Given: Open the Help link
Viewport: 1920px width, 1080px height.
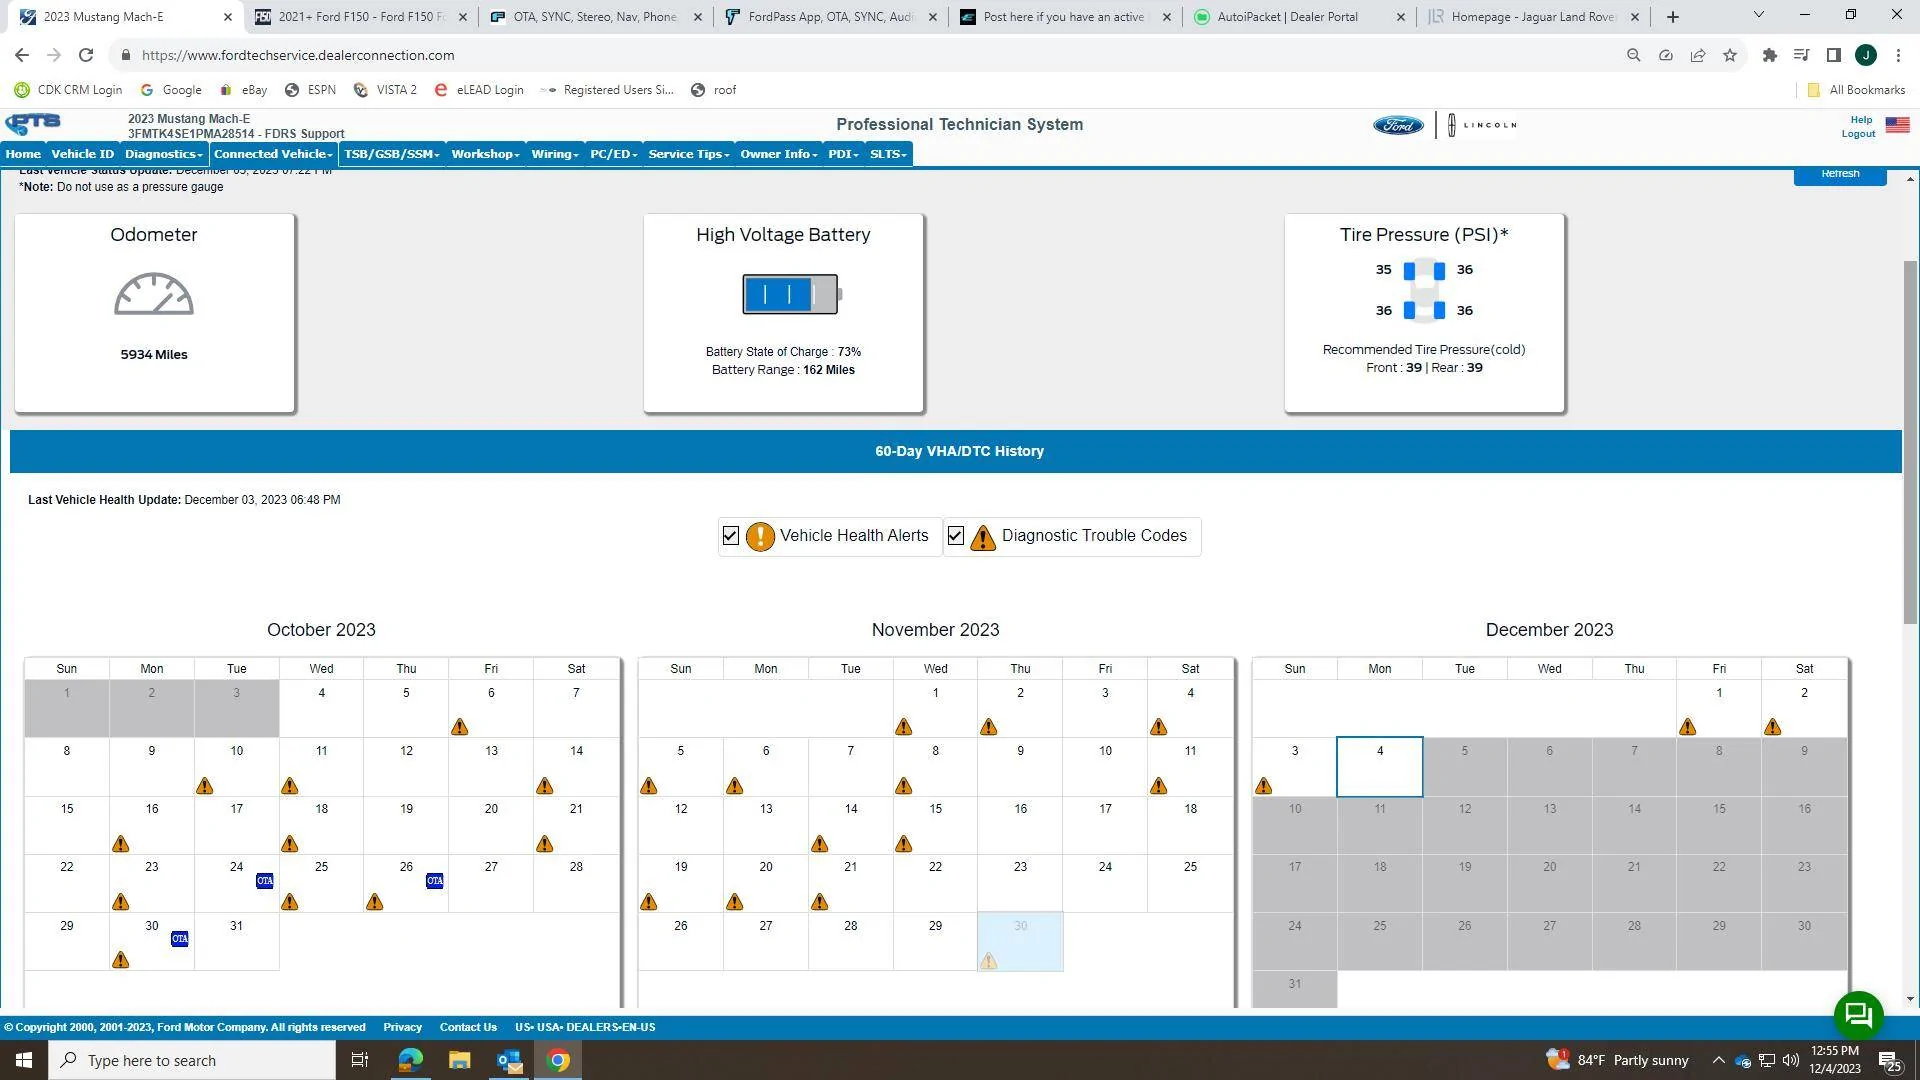Looking at the screenshot, I should coord(1860,120).
